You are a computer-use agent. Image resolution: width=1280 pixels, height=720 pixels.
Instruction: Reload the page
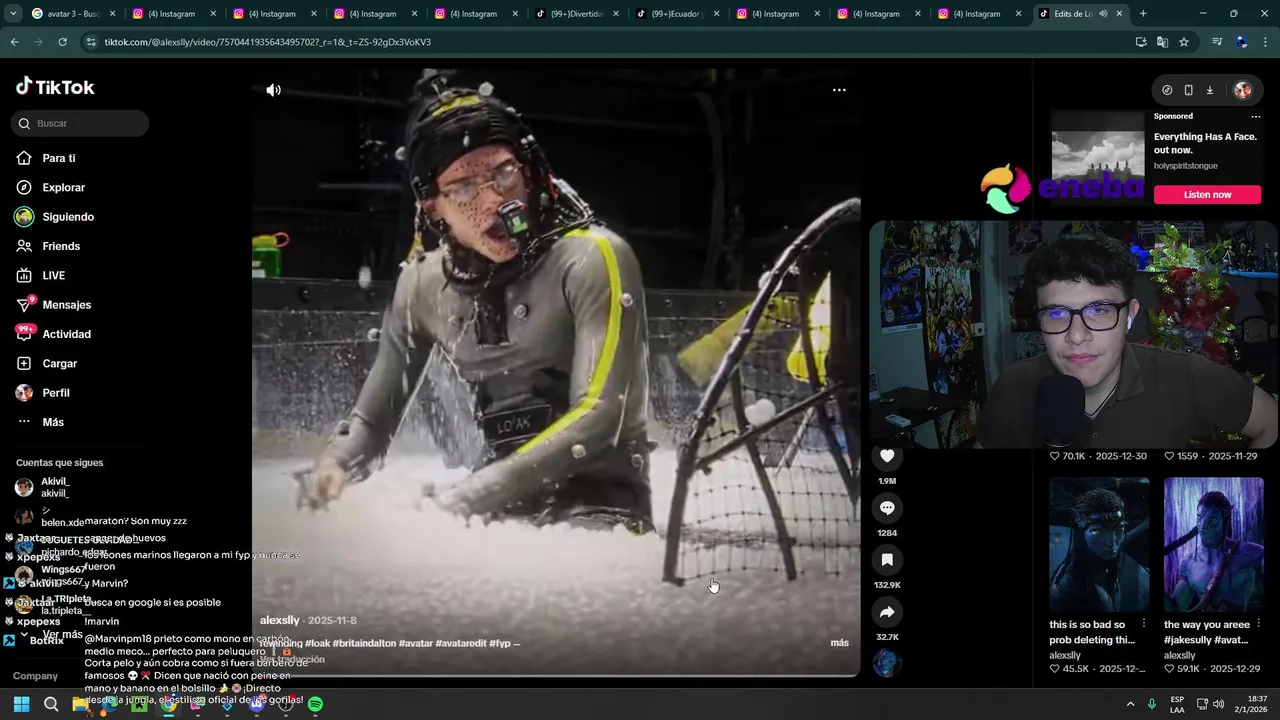click(x=62, y=42)
